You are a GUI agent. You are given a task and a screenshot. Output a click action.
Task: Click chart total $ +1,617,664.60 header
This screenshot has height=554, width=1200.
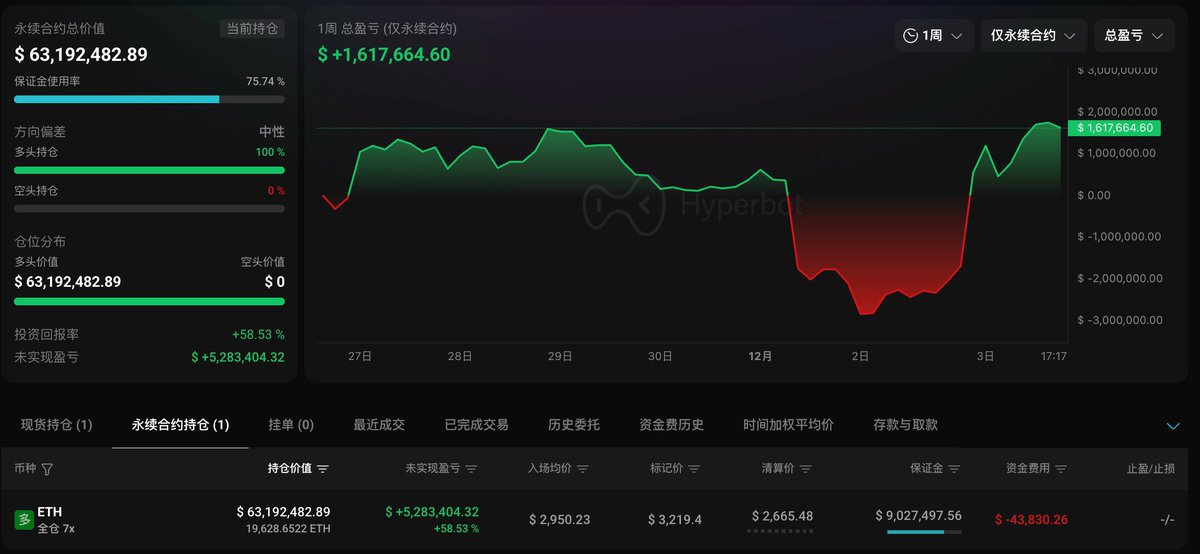pos(384,55)
